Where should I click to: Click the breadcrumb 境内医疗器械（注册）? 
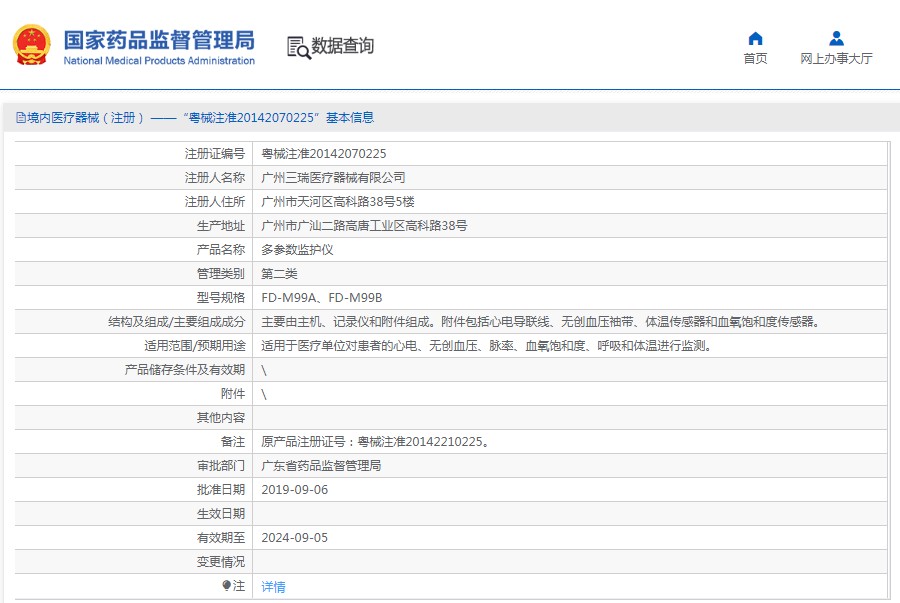(x=85, y=118)
